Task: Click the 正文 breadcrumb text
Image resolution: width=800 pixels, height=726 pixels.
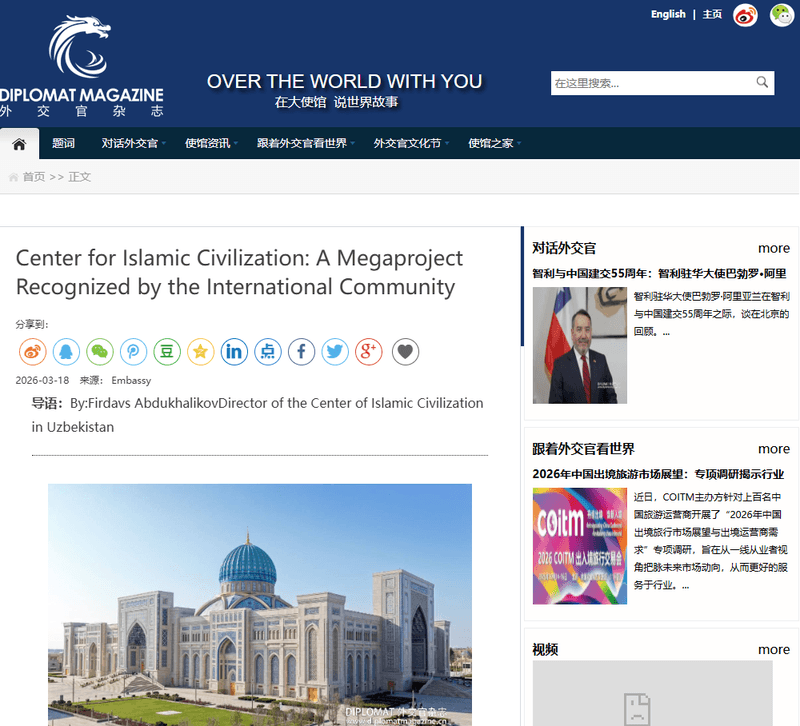Action: click(80, 177)
